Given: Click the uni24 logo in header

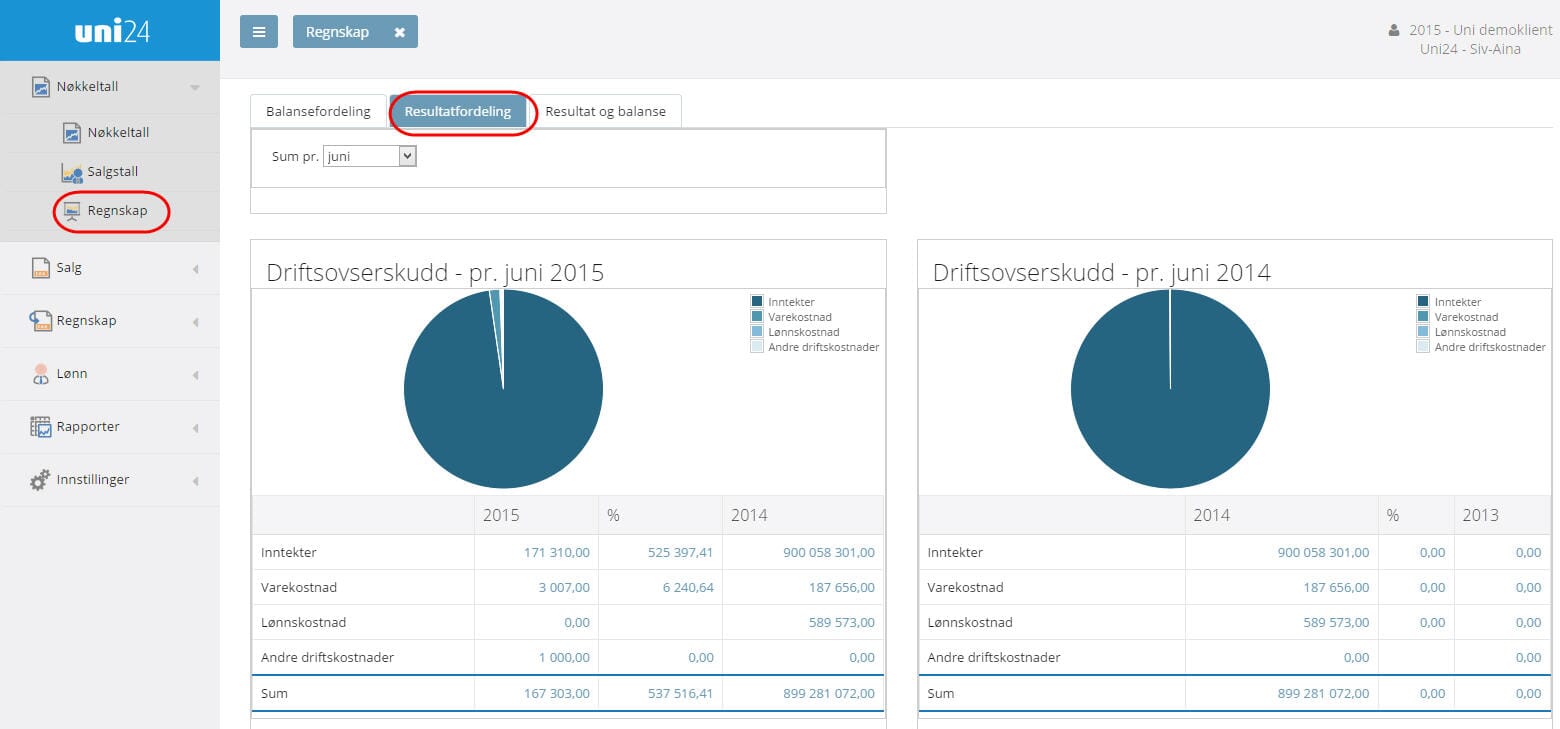Looking at the screenshot, I should (x=111, y=31).
